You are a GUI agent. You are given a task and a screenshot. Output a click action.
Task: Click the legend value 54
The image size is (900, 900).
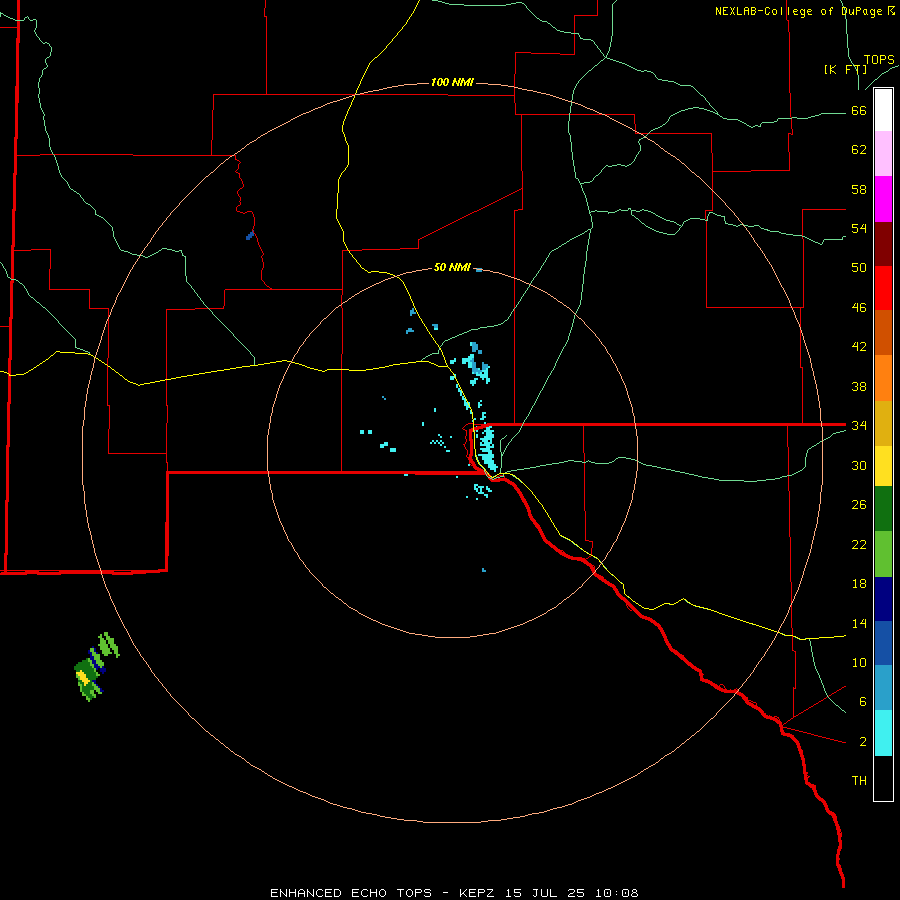coord(859,228)
